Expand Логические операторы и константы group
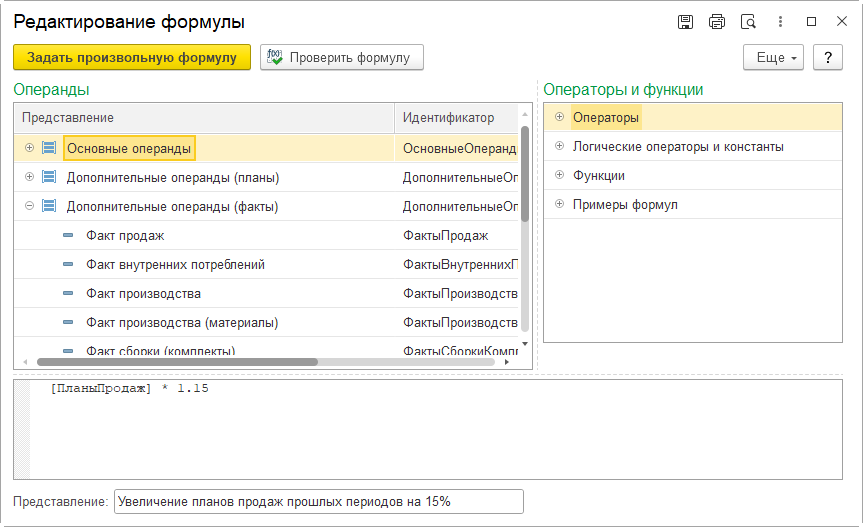The image size is (863, 527). point(558,146)
